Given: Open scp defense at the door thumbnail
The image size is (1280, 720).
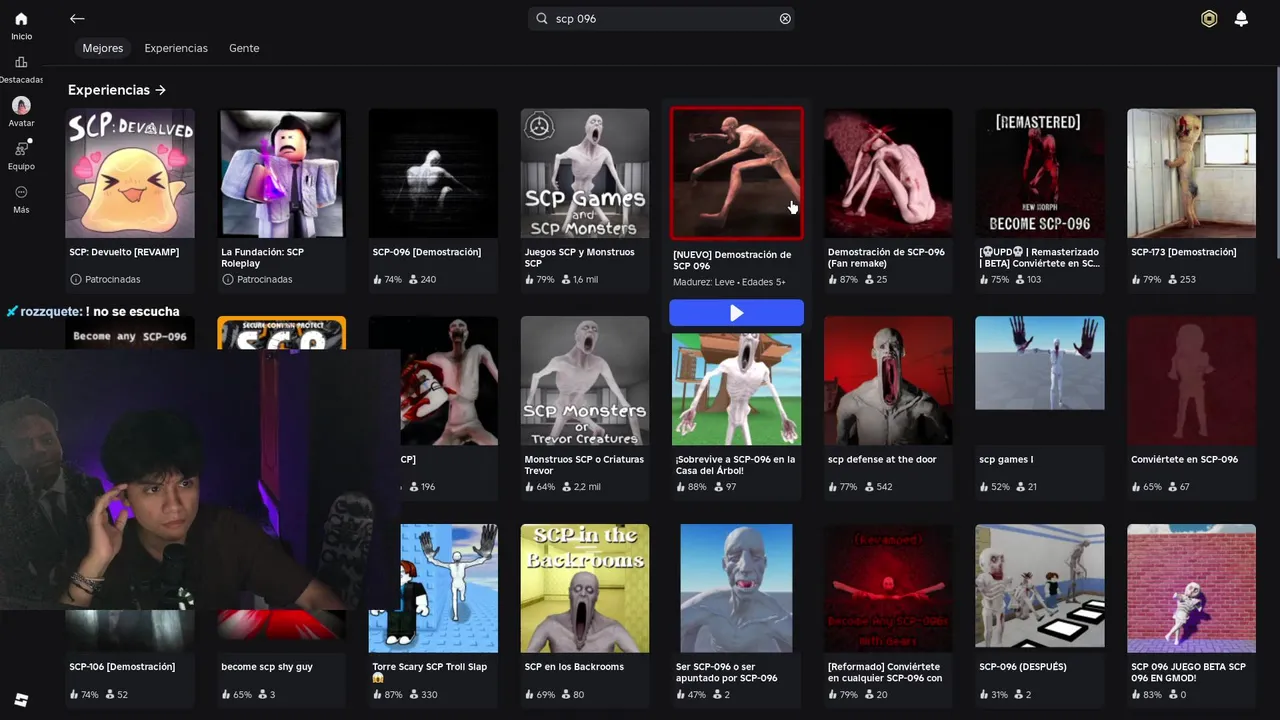Looking at the screenshot, I should coord(888,381).
